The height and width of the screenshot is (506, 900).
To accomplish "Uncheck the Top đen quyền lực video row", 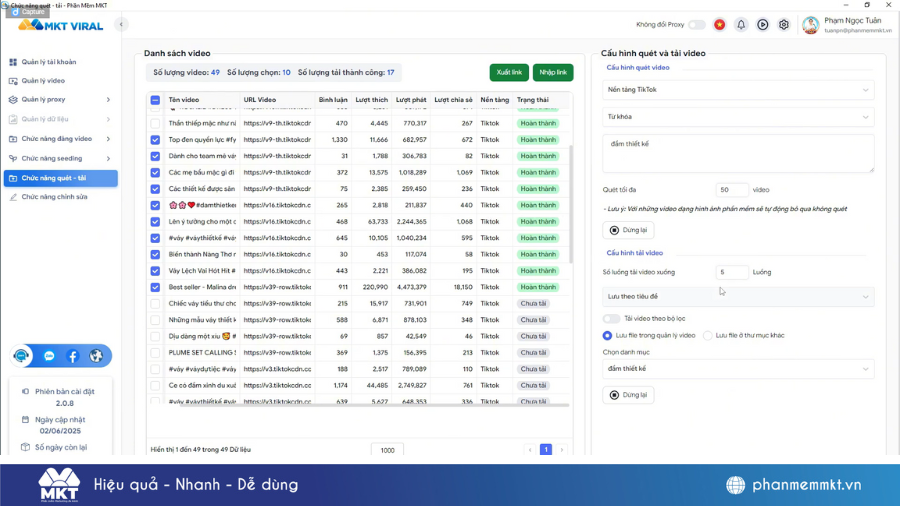I will 155,139.
